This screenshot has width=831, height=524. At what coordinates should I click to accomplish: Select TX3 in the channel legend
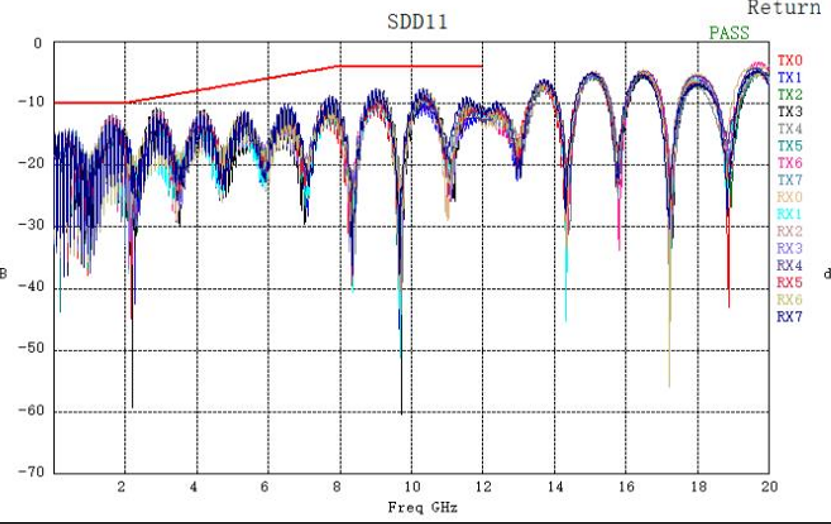point(790,111)
